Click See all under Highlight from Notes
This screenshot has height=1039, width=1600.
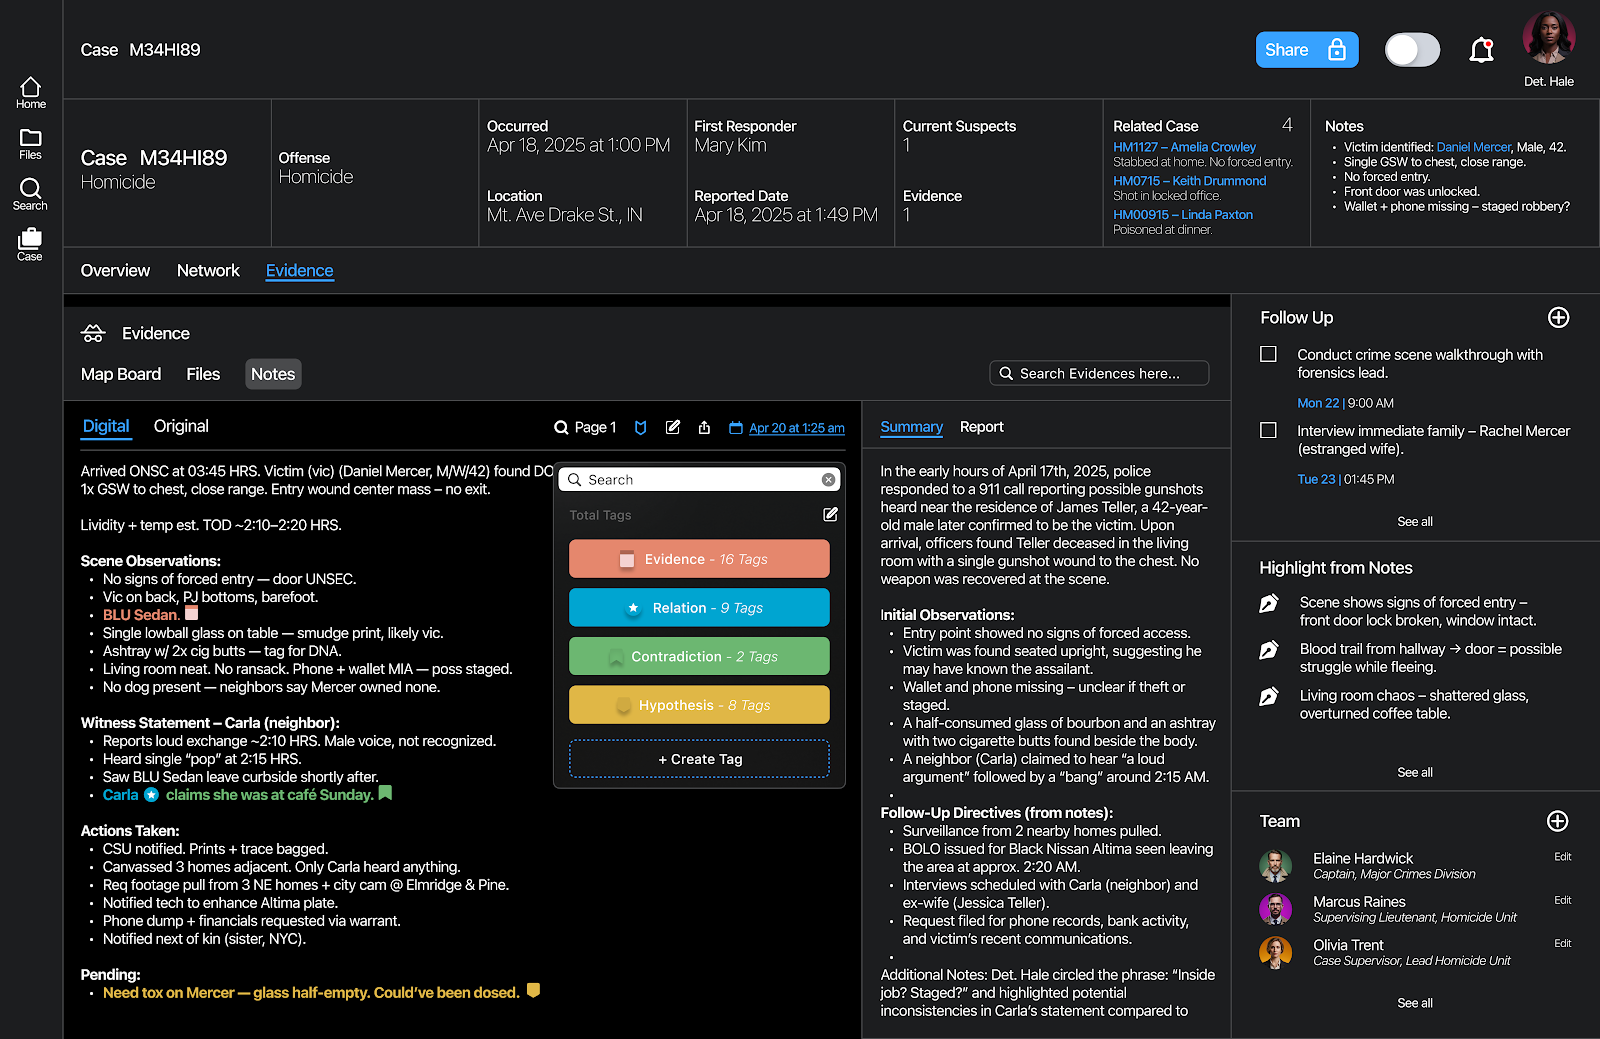[1414, 773]
